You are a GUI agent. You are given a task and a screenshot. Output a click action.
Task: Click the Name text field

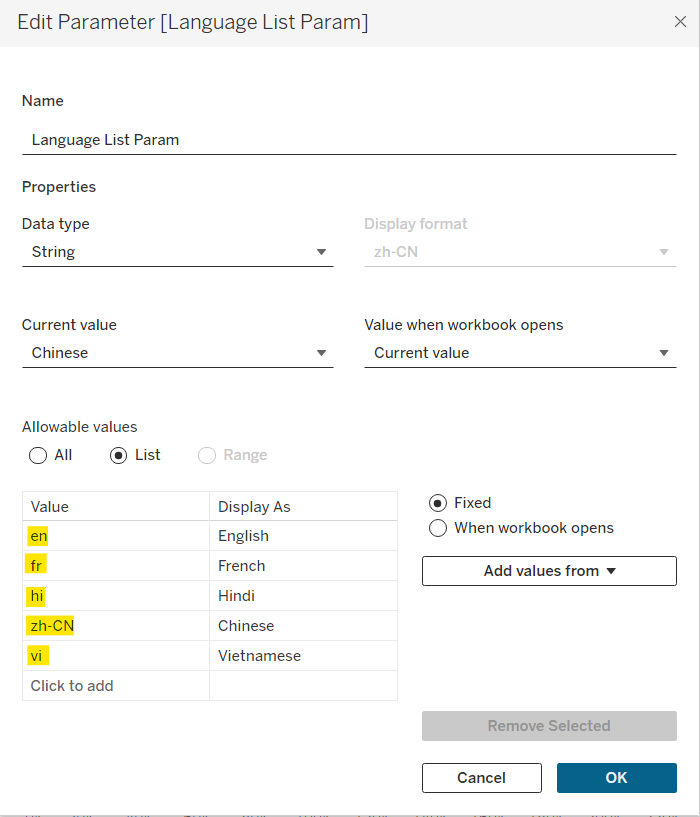click(348, 140)
